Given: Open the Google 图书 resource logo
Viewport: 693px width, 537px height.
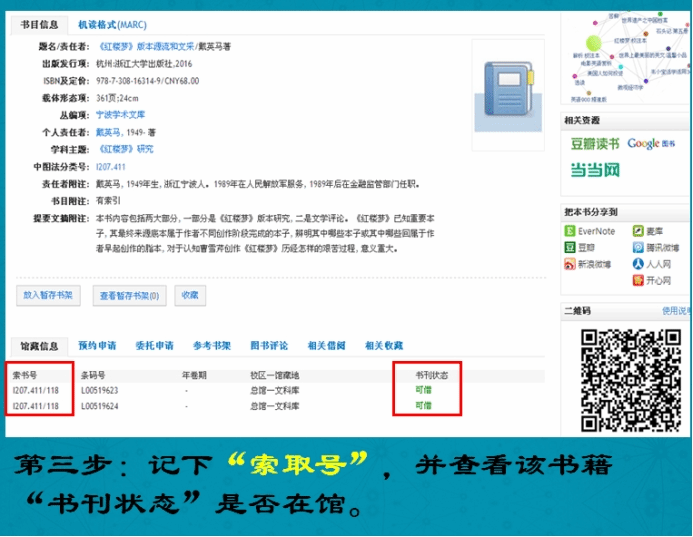Looking at the screenshot, I should 651,144.
